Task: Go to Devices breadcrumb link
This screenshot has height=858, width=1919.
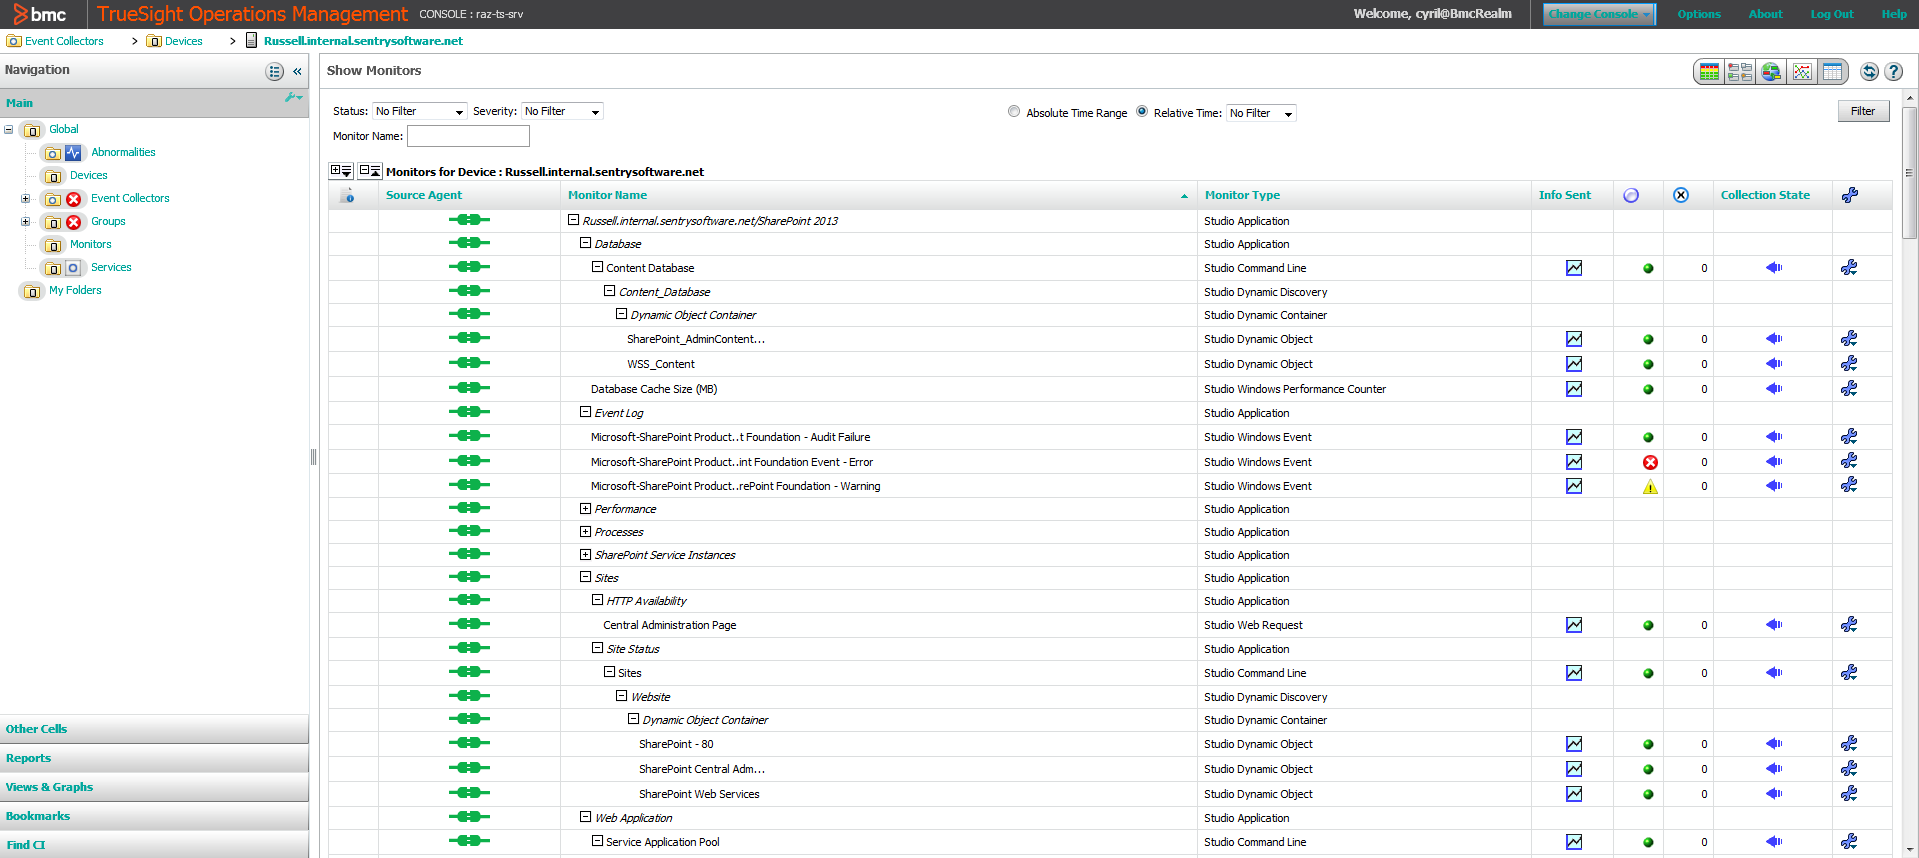Action: tap(183, 41)
